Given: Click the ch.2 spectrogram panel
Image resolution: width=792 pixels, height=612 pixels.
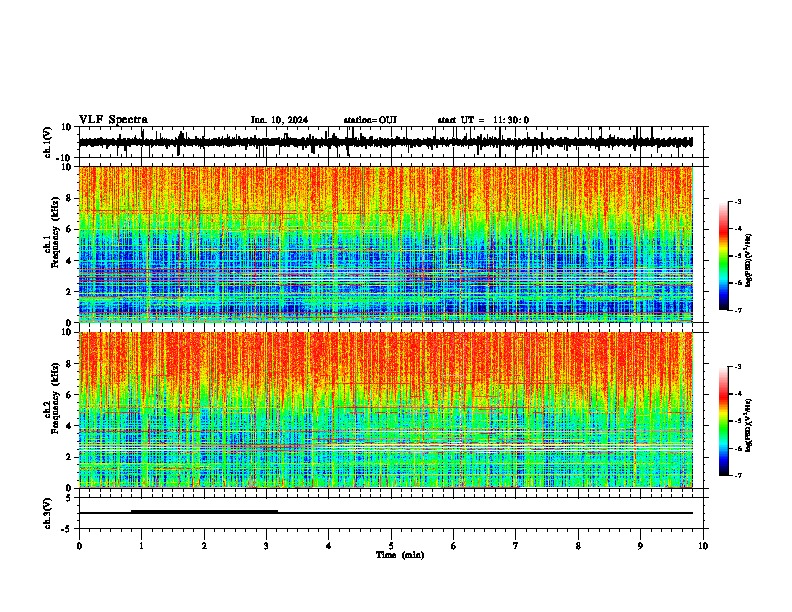Looking at the screenshot, I should 386,410.
